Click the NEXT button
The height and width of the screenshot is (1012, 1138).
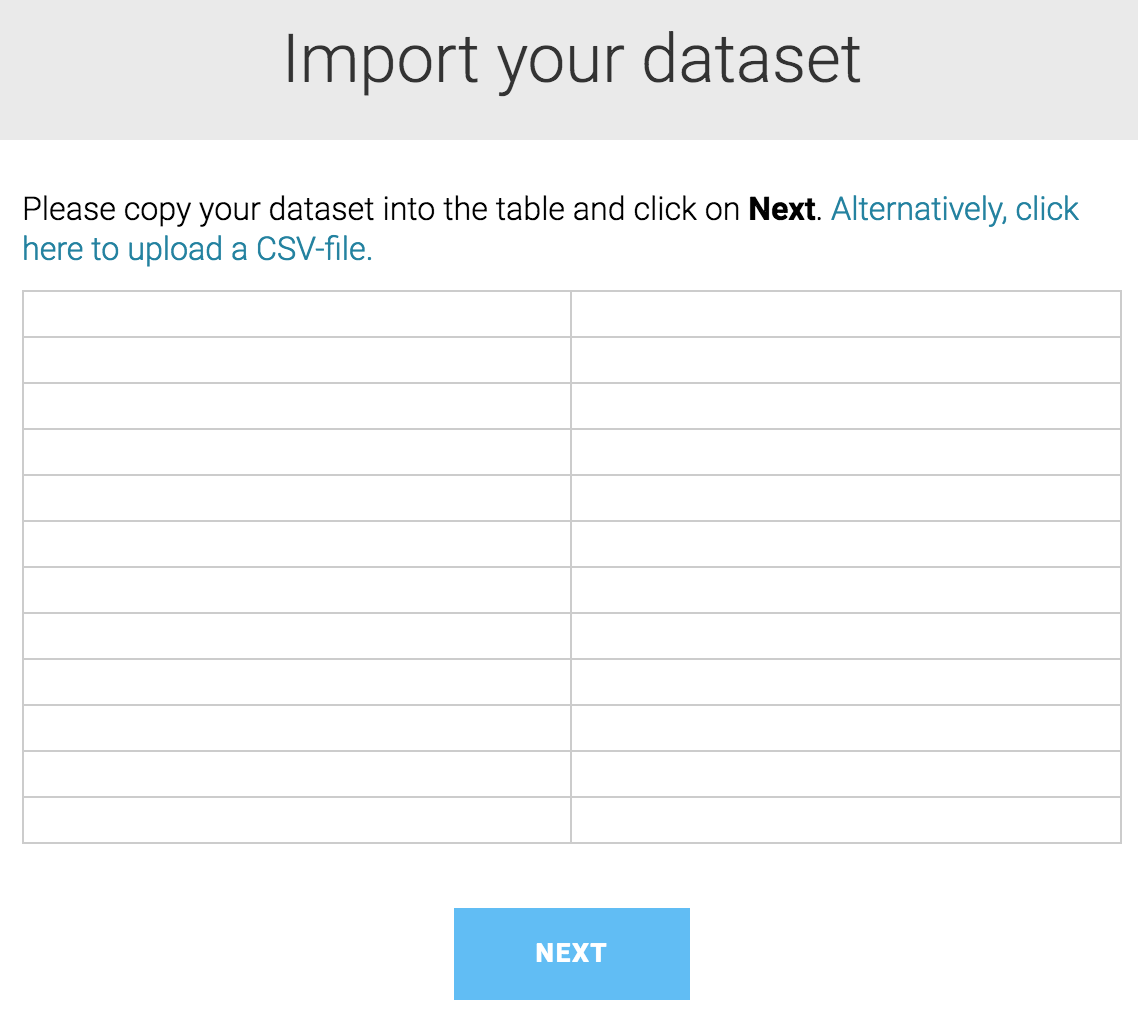(571, 953)
